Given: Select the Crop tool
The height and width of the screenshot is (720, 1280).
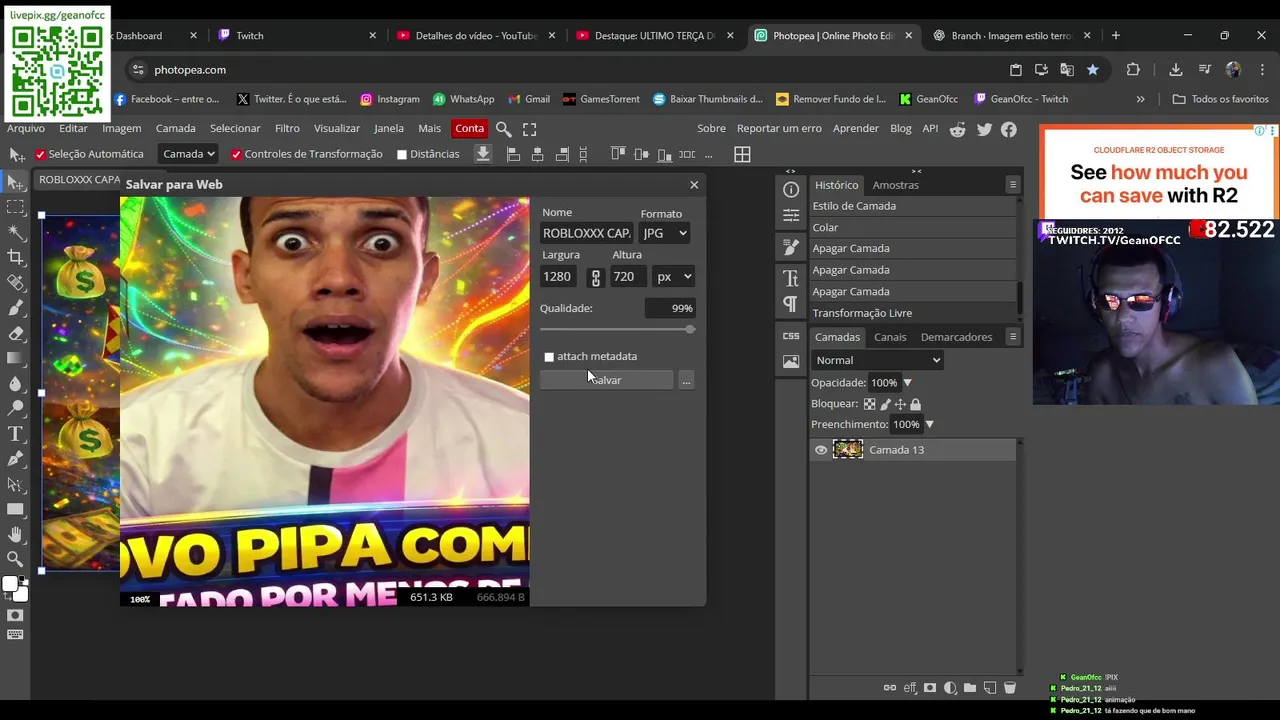Looking at the screenshot, I should tap(15, 257).
